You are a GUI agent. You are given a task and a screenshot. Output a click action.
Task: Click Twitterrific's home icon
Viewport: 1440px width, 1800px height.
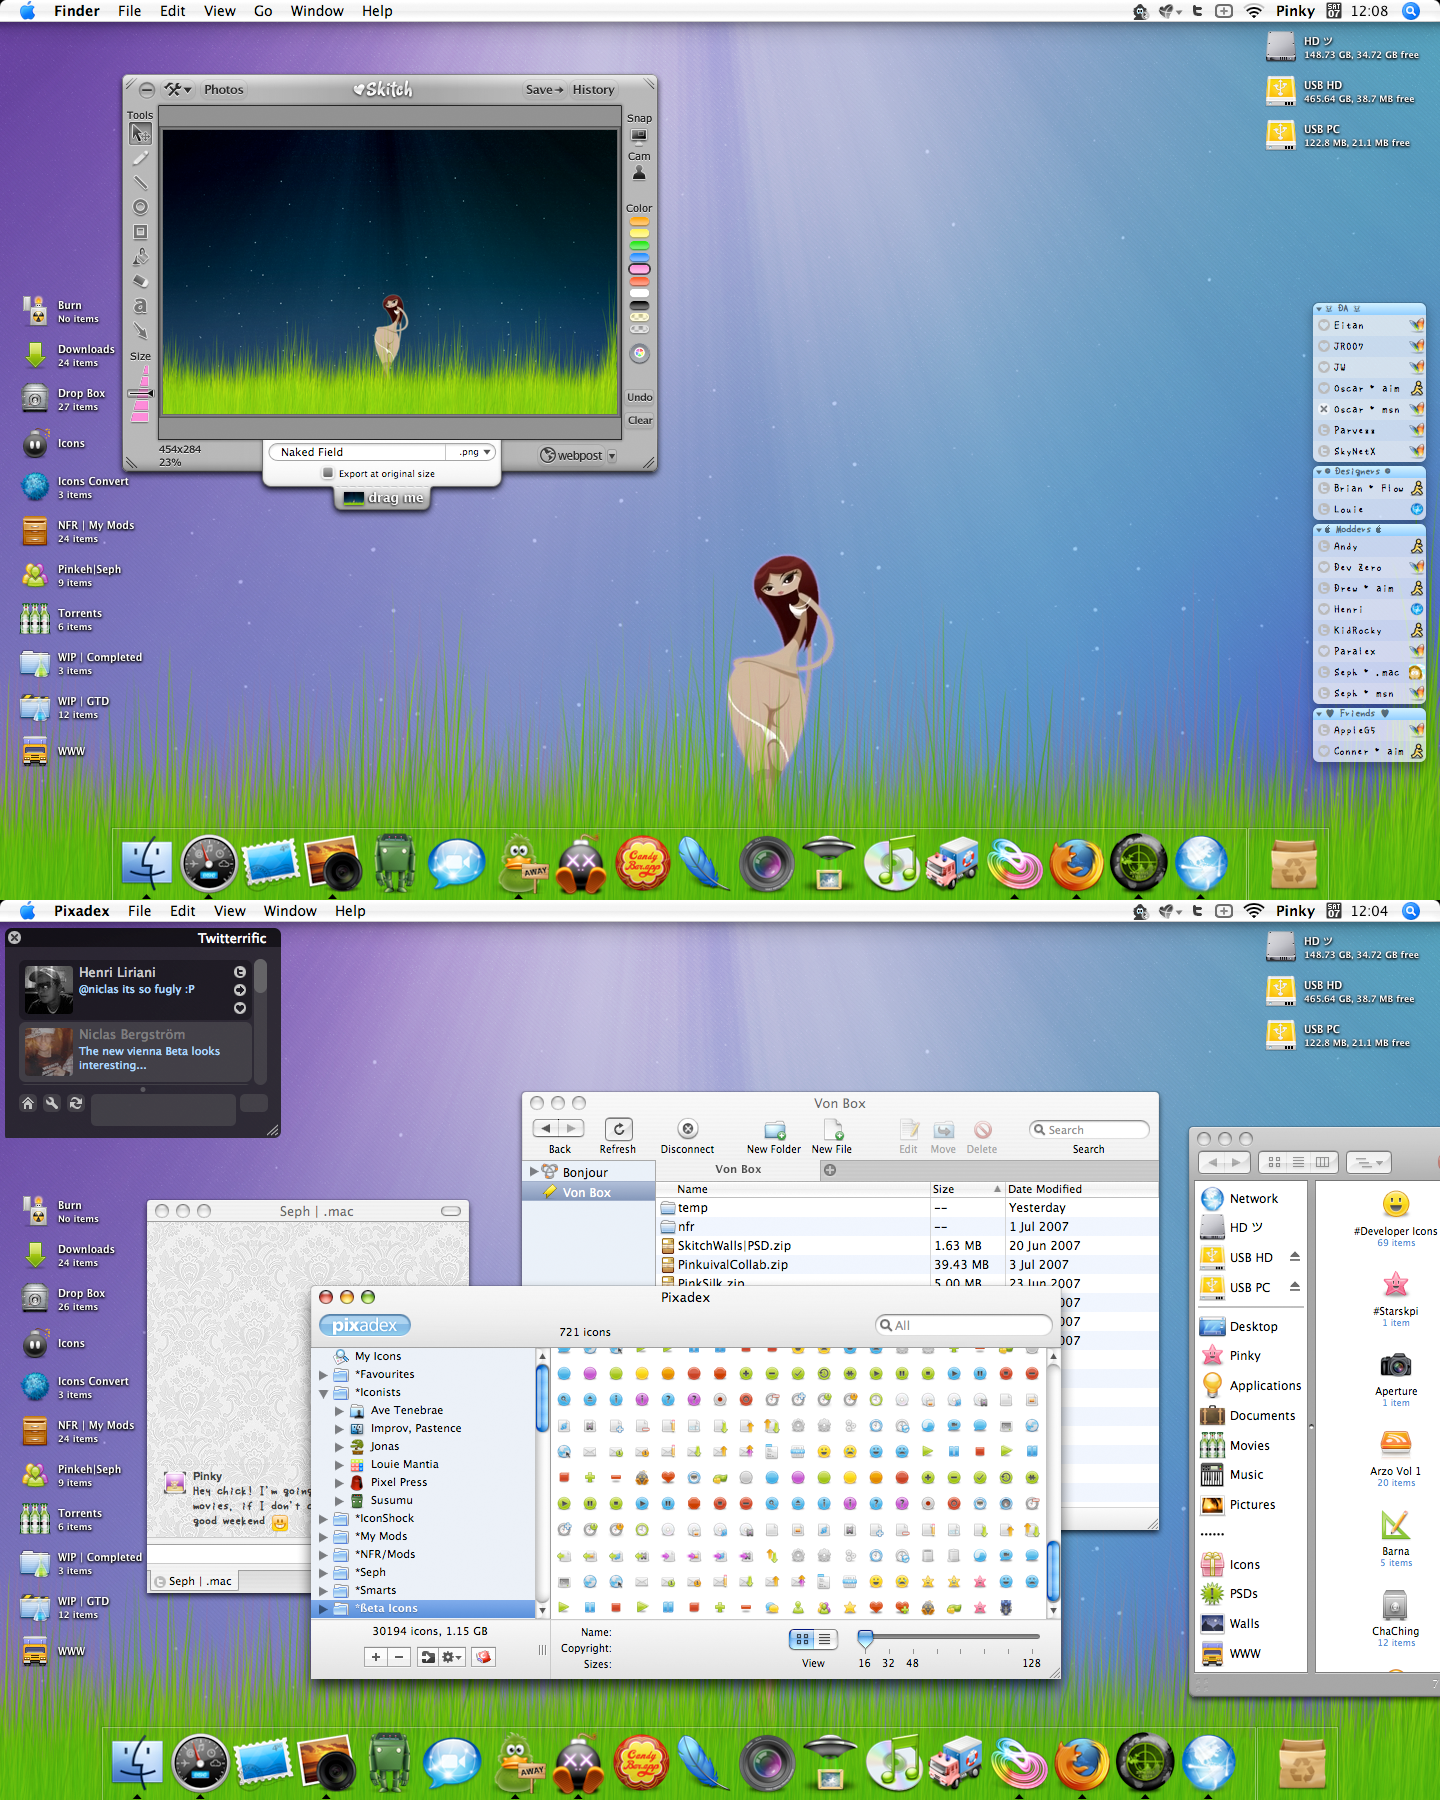[28, 1103]
